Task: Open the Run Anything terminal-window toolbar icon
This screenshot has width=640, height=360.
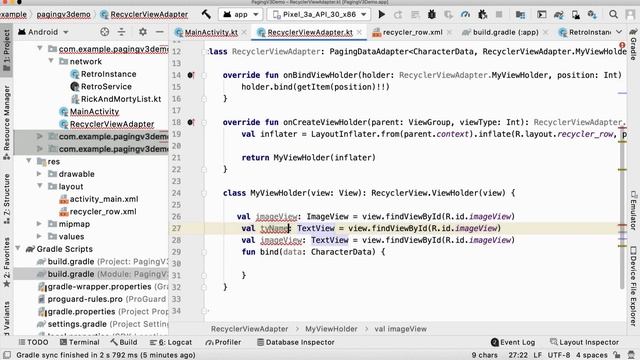Action: (542, 15)
